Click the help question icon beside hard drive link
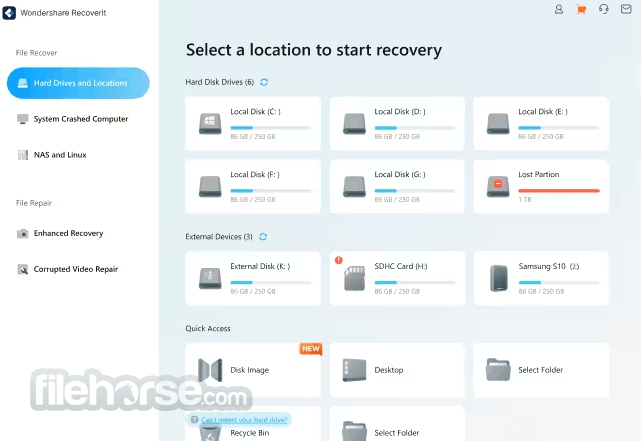Image resolution: width=641 pixels, height=441 pixels. click(195, 420)
